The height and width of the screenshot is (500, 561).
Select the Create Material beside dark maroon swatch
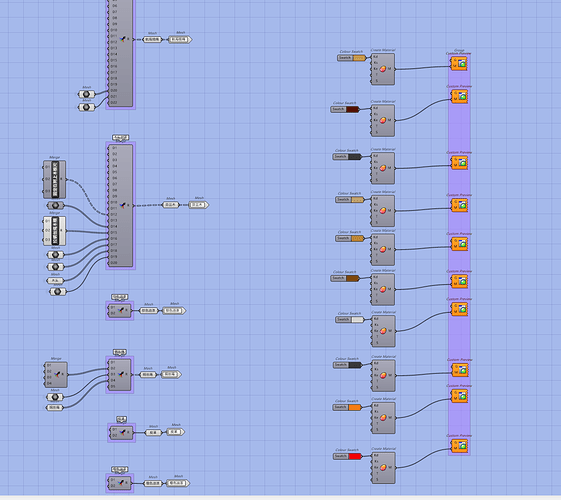click(x=383, y=121)
